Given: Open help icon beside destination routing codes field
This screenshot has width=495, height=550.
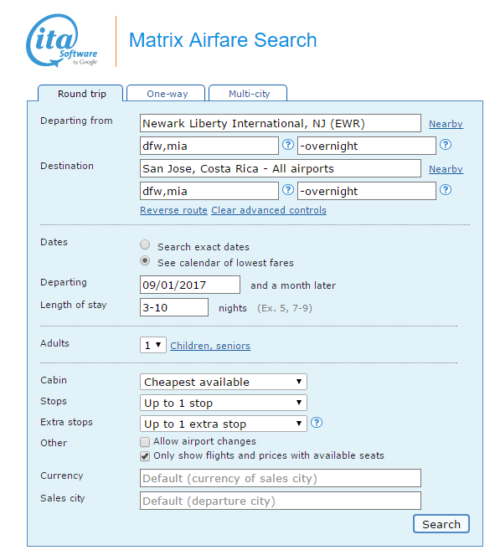Looking at the screenshot, I should (x=288, y=190).
